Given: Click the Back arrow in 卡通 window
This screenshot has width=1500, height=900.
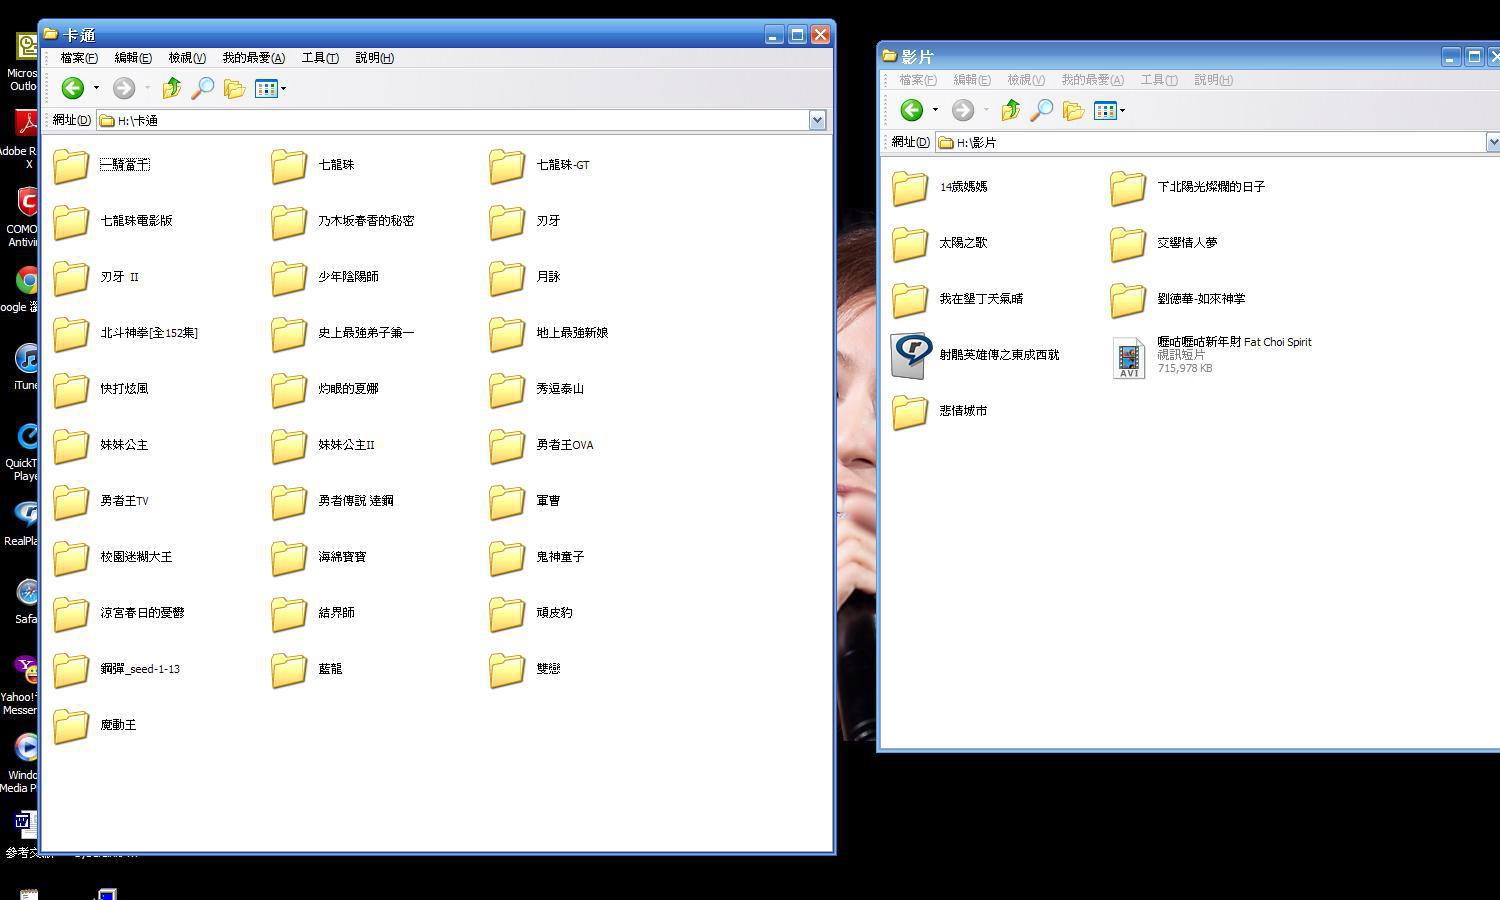Looking at the screenshot, I should 72,88.
